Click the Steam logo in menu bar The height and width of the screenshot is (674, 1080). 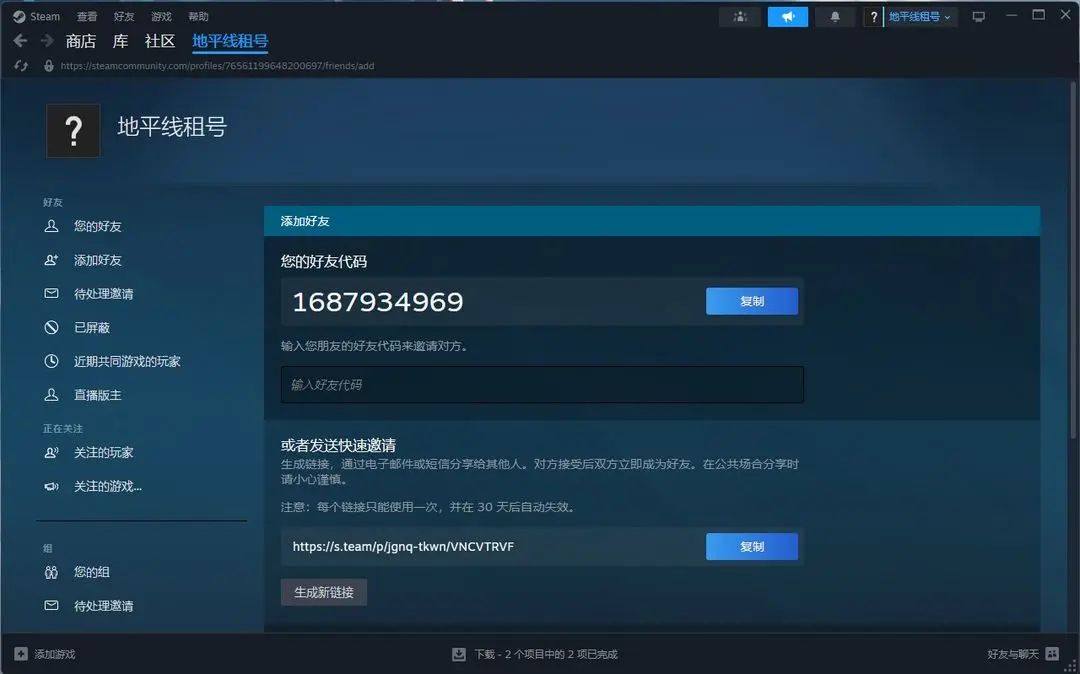coord(19,17)
